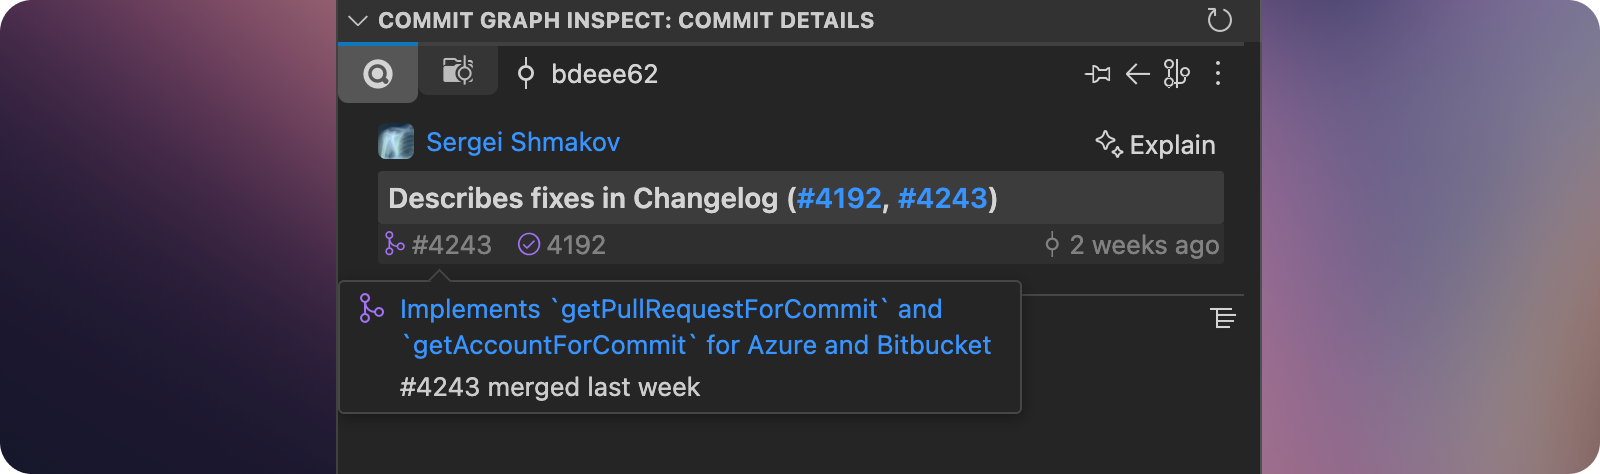Click the bdeee62 commit SHA
The width and height of the screenshot is (1600, 474).
point(604,74)
